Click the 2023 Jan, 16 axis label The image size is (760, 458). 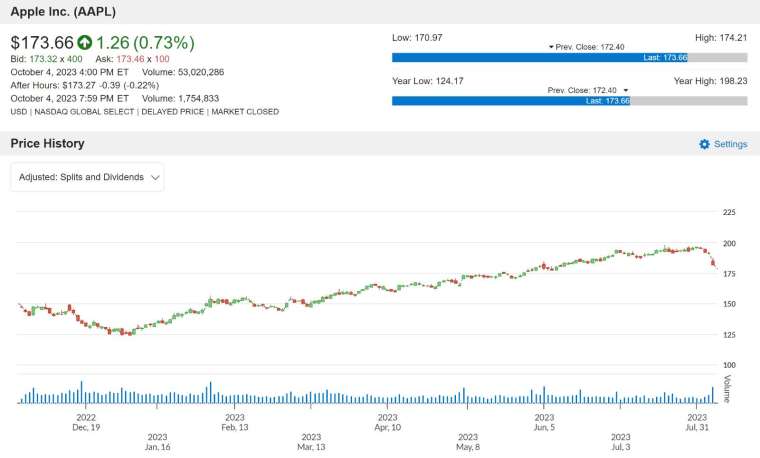(x=157, y=442)
